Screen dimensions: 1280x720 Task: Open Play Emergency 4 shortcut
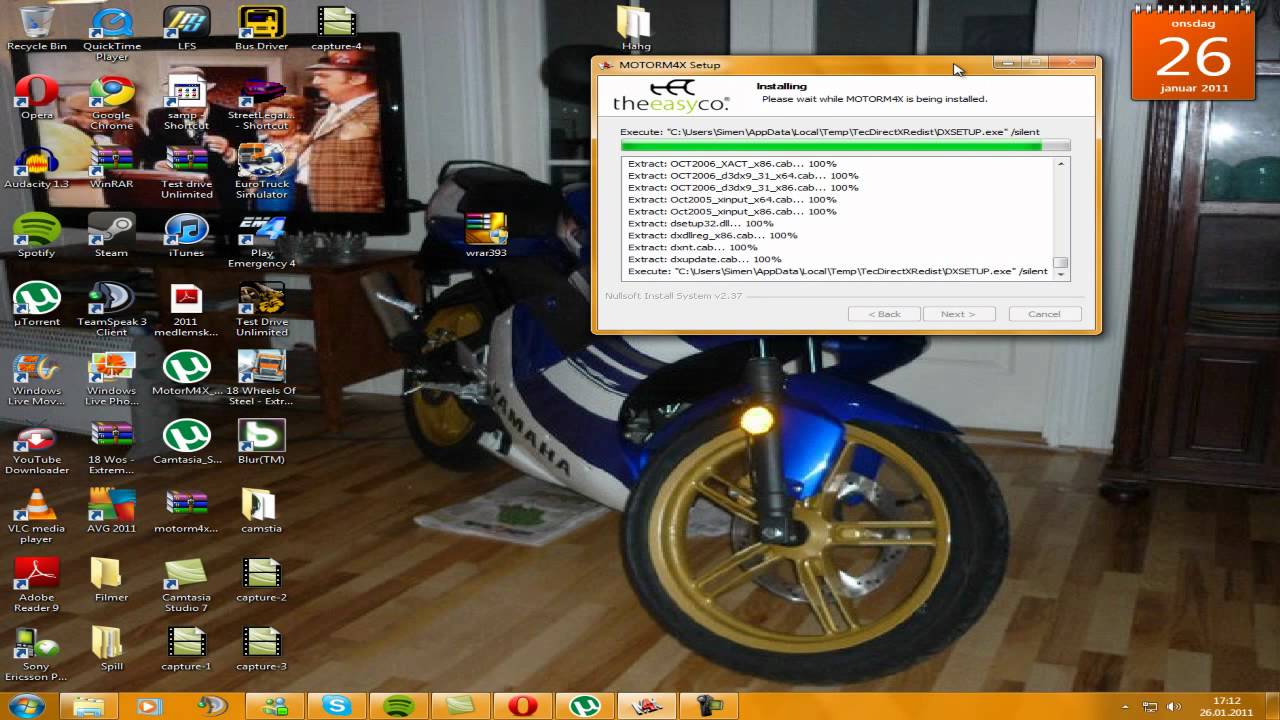pyautogui.click(x=261, y=240)
